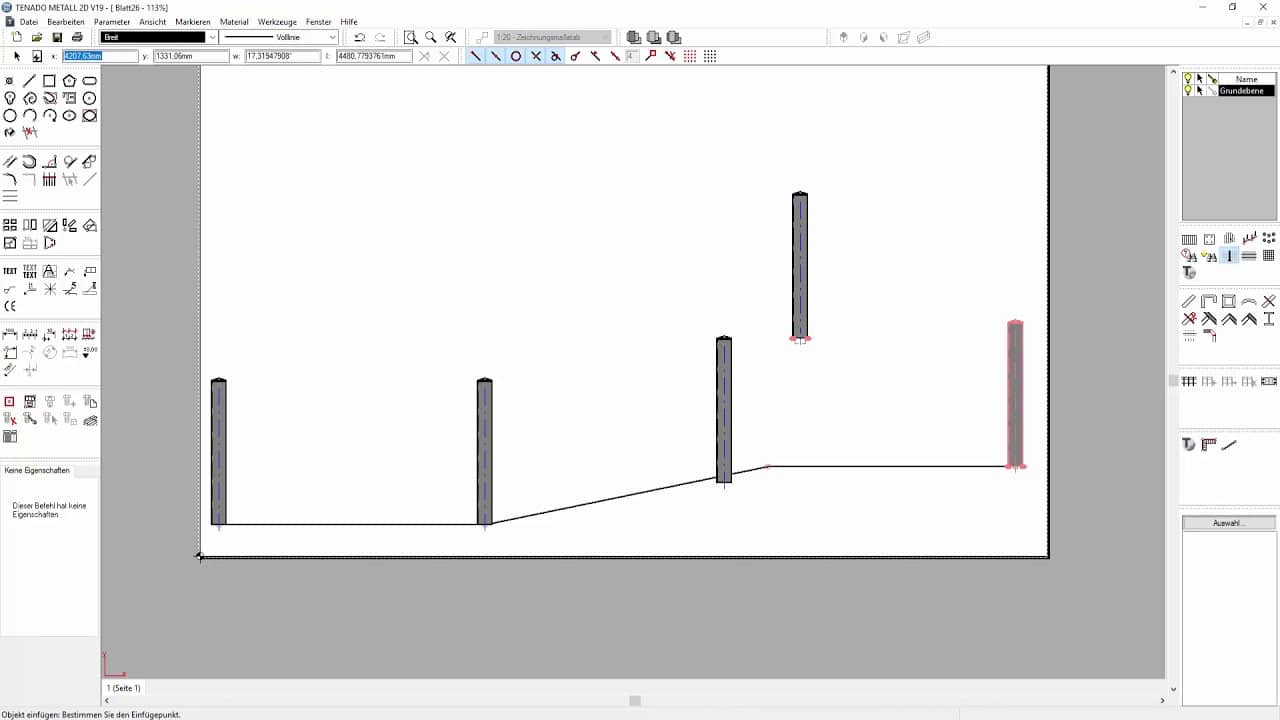Click the x coordinate input field
Screen dimensions: 1280x720
pos(100,56)
